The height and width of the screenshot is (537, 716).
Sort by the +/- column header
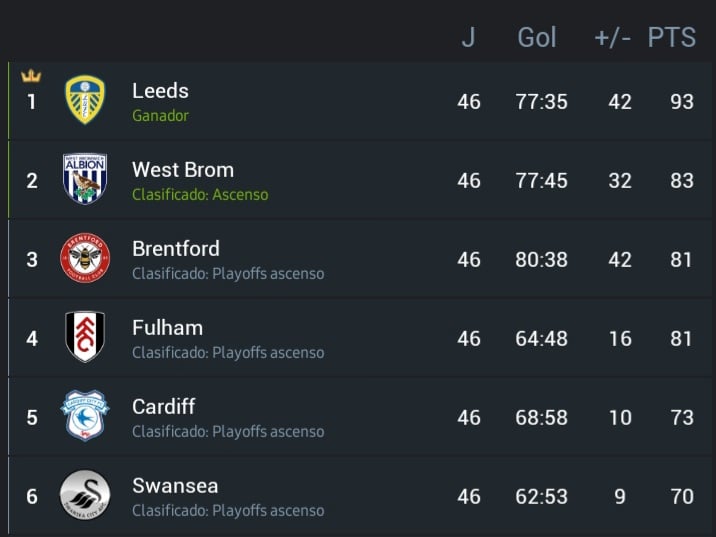(x=613, y=38)
